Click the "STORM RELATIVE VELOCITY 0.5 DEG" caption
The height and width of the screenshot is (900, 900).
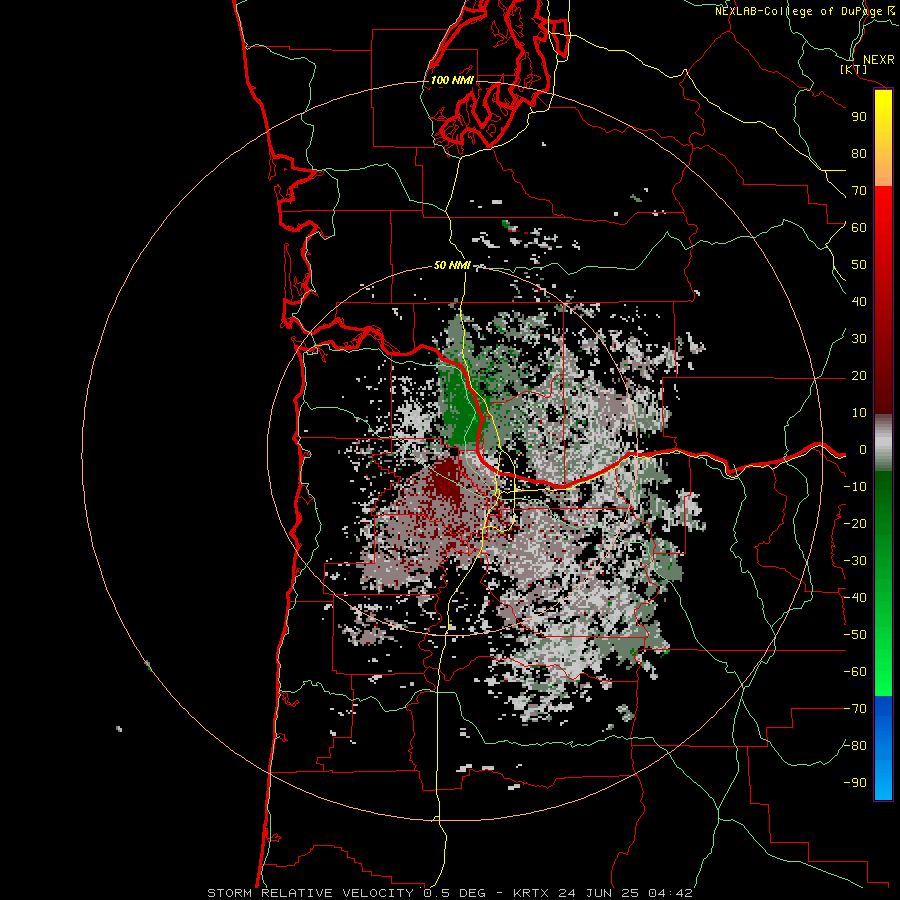pyautogui.click(x=346, y=893)
